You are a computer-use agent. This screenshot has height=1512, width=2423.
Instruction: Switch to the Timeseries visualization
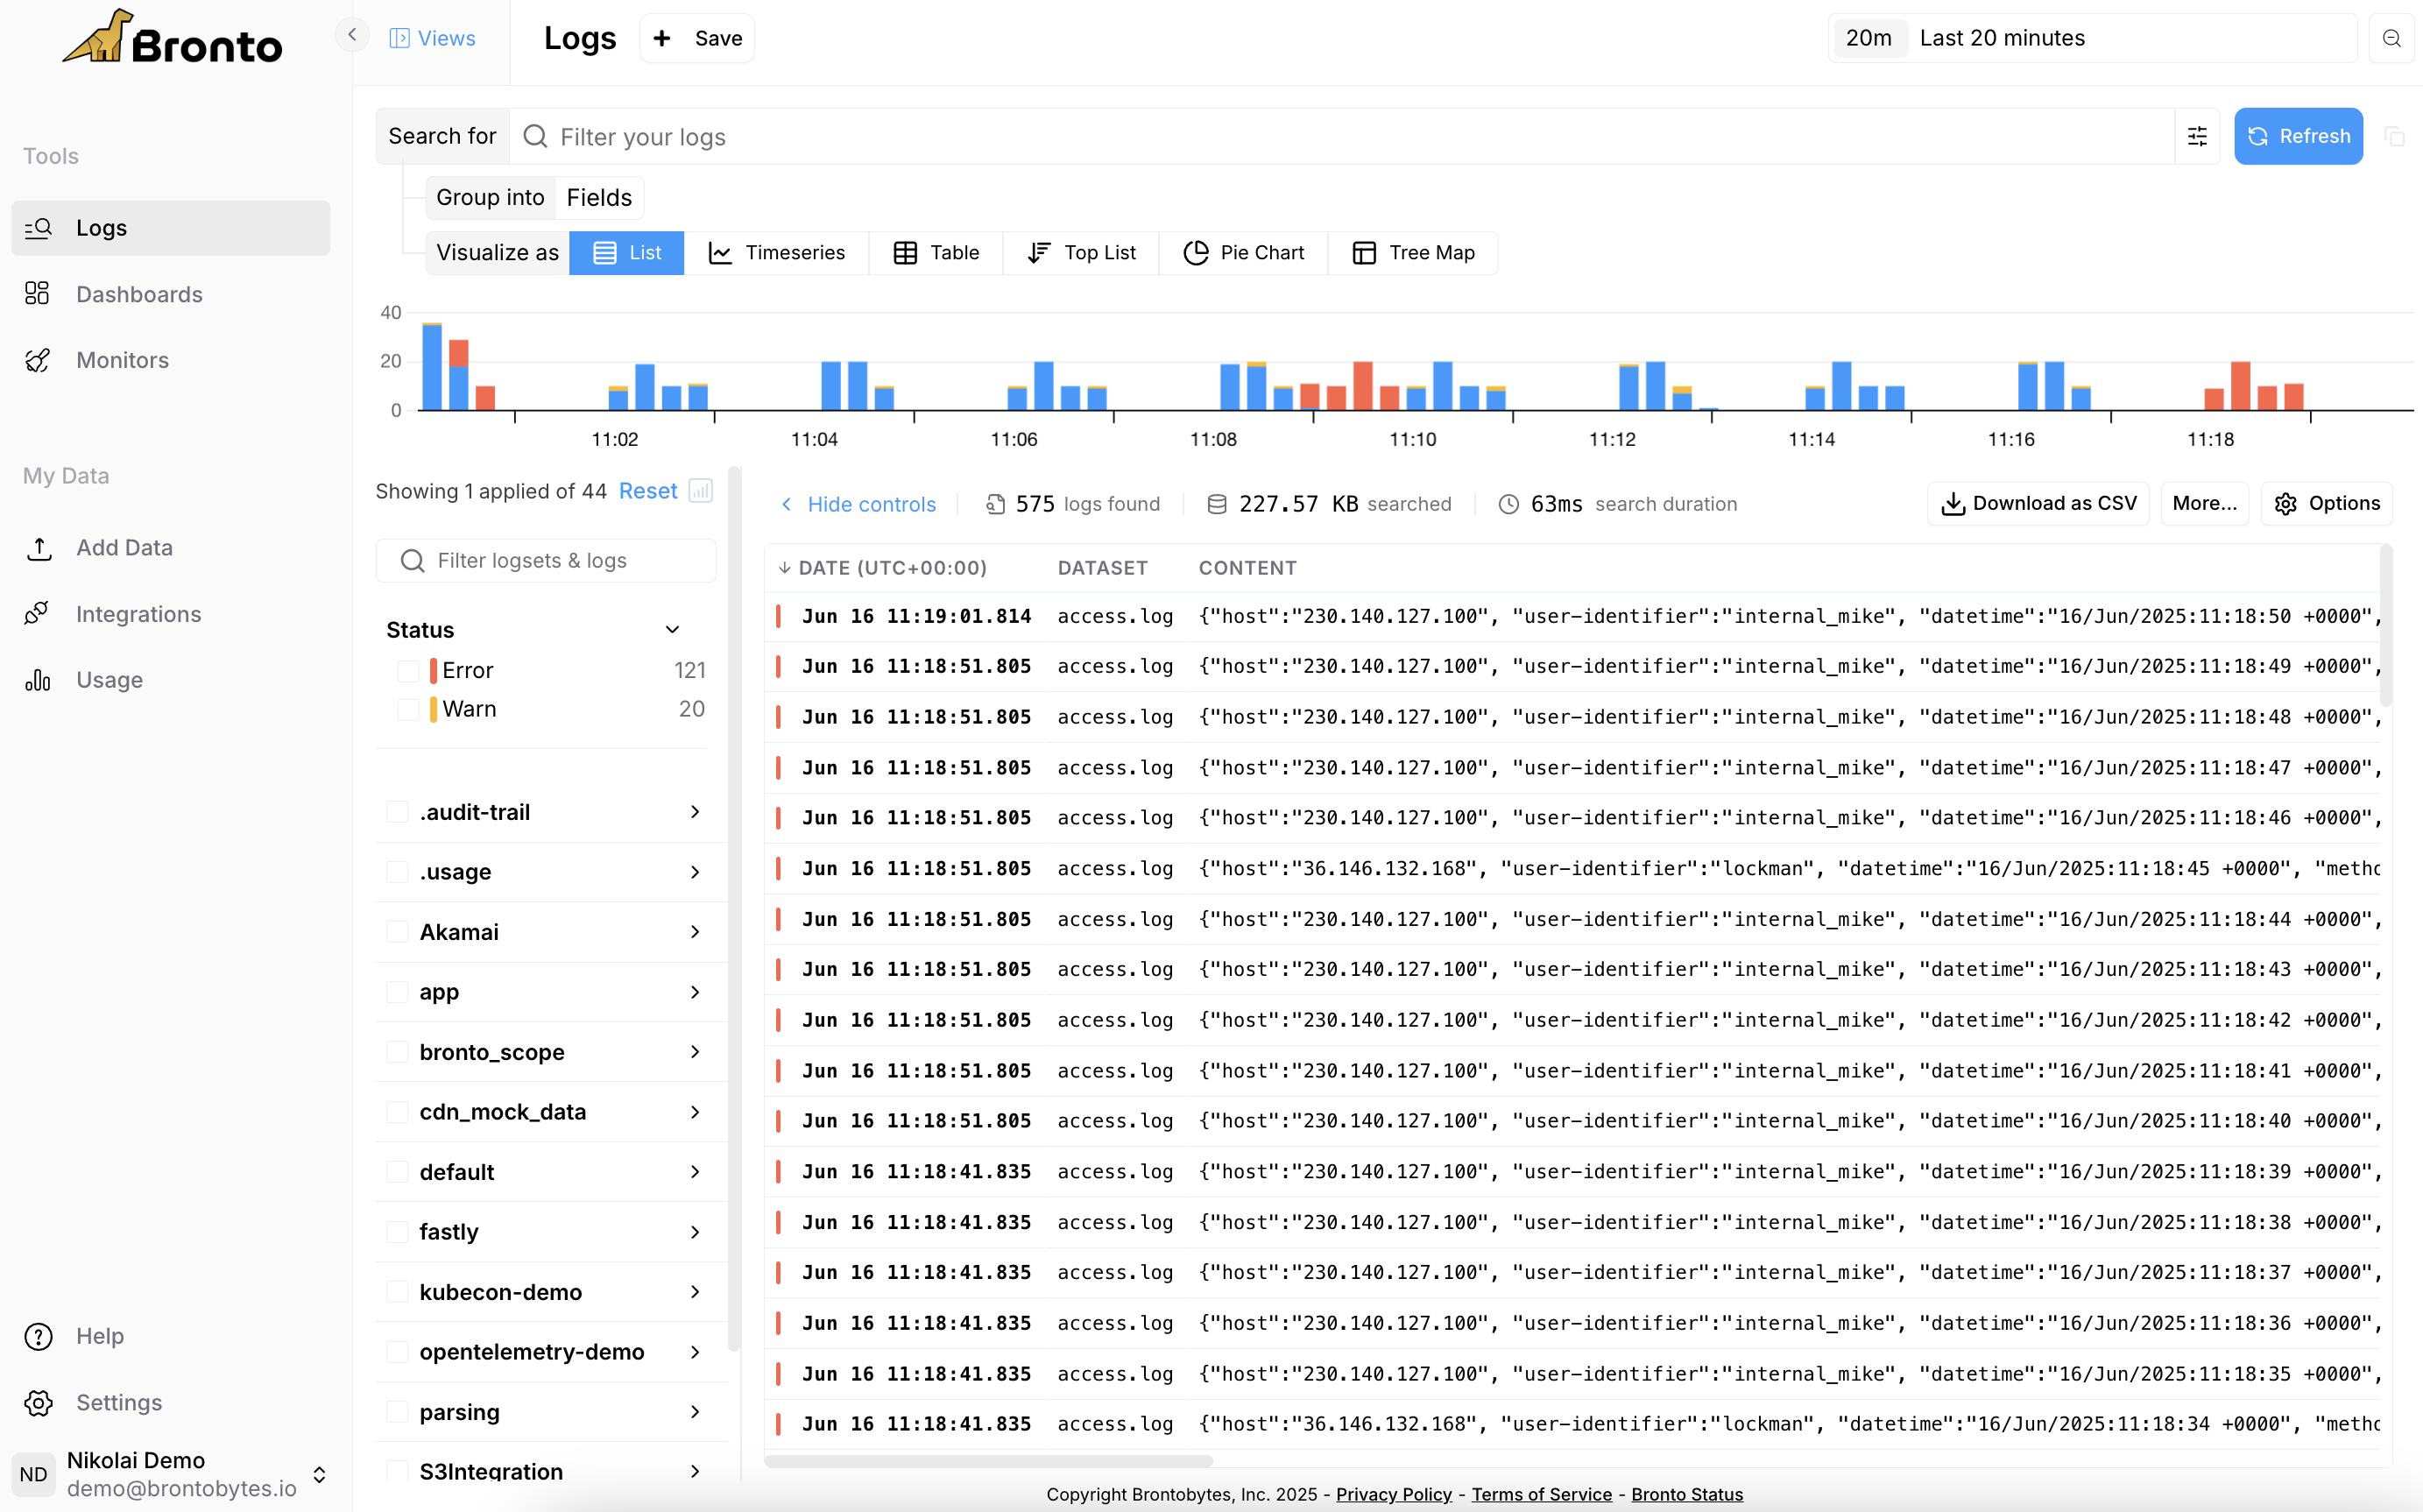coord(778,252)
